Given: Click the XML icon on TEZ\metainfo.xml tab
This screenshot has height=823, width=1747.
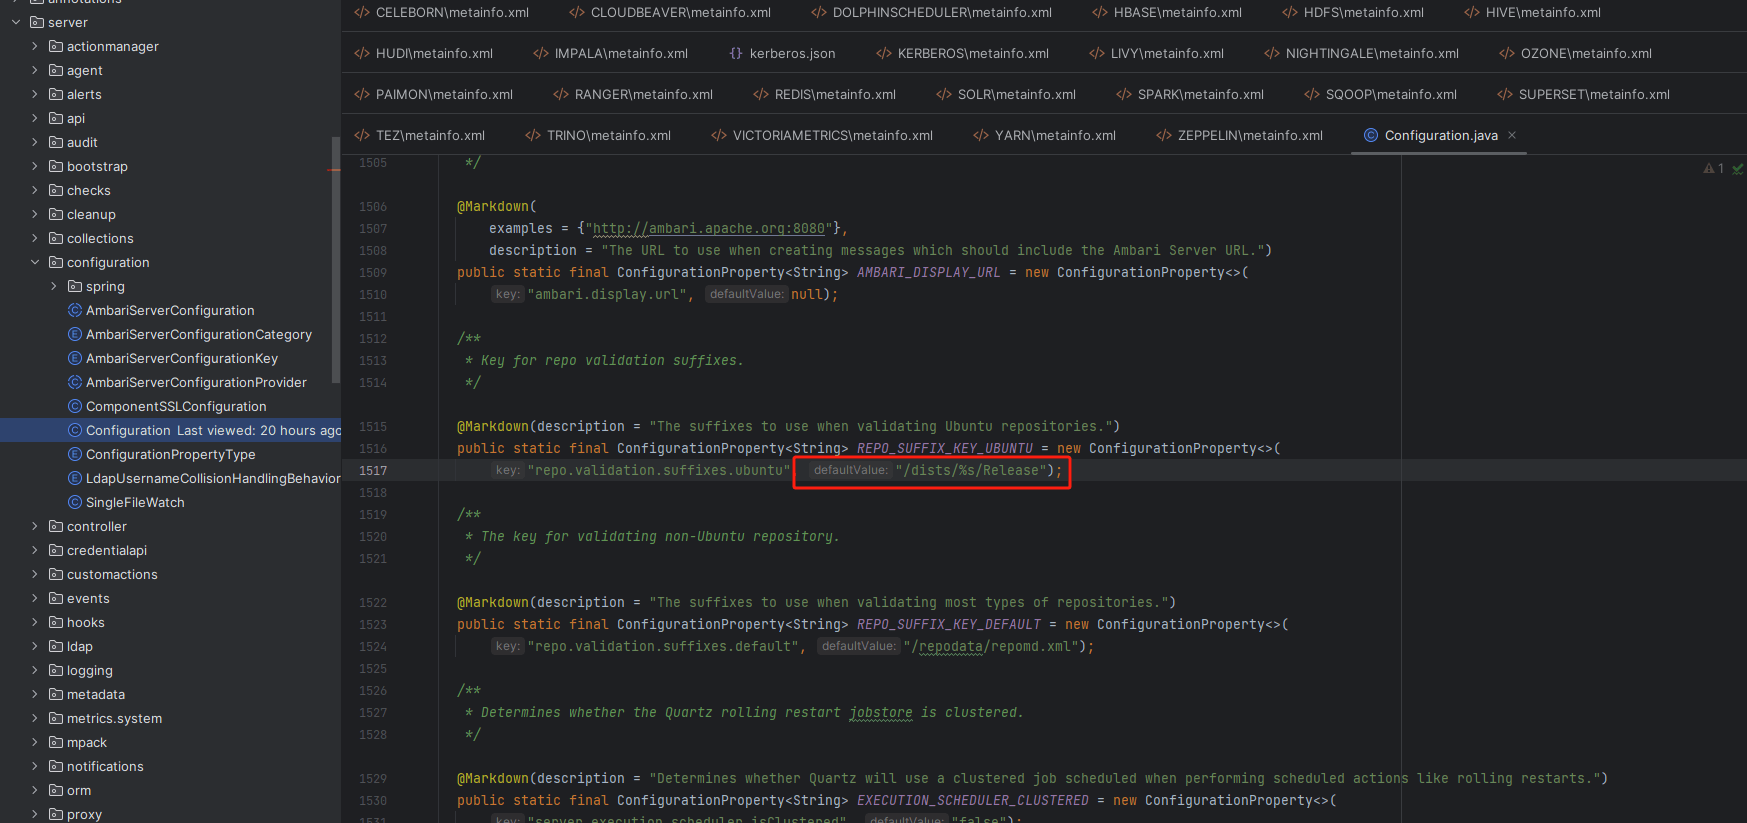Looking at the screenshot, I should point(362,135).
